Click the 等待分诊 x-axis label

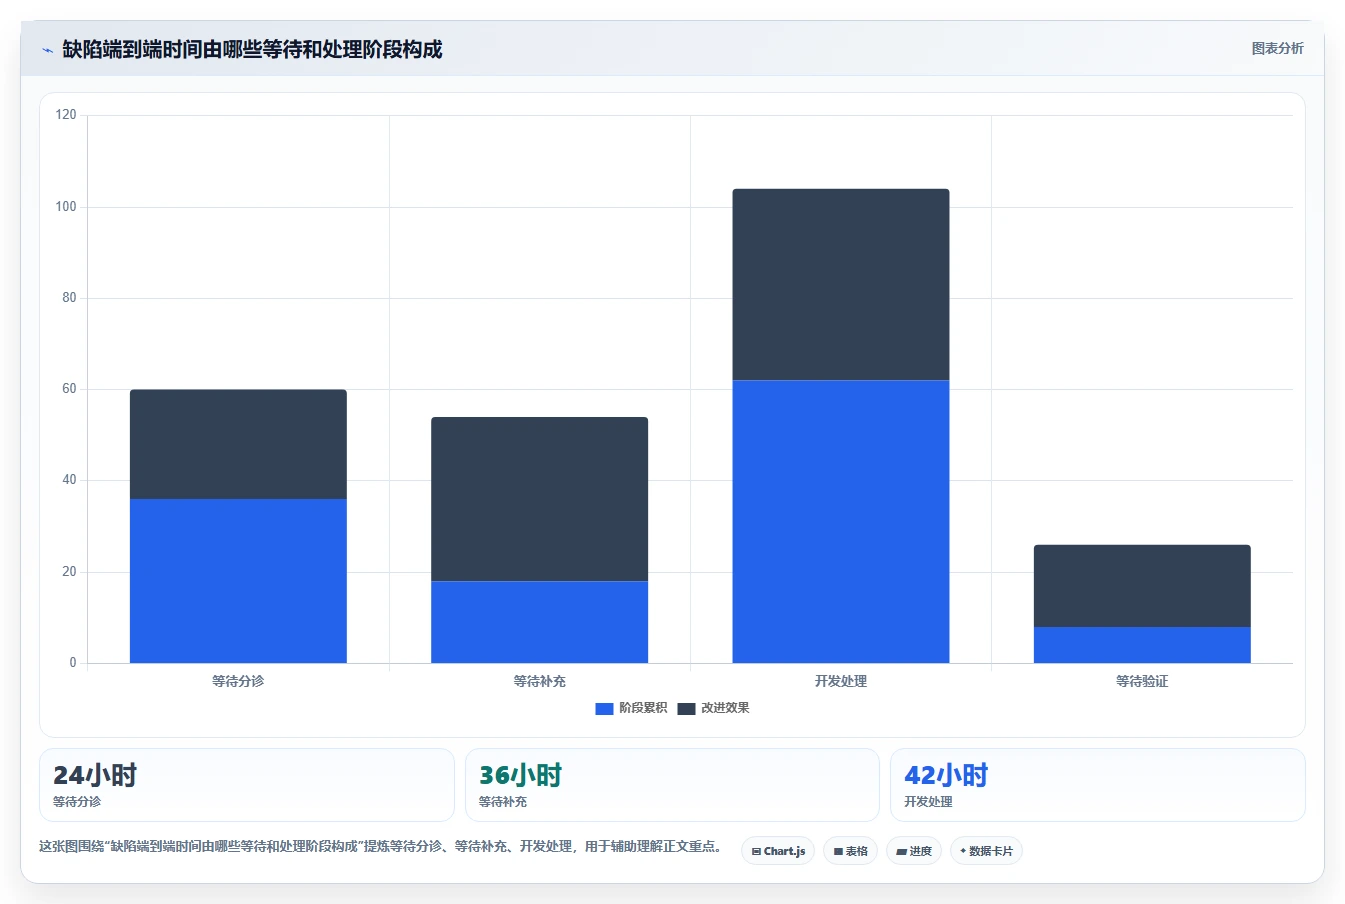[x=238, y=681]
